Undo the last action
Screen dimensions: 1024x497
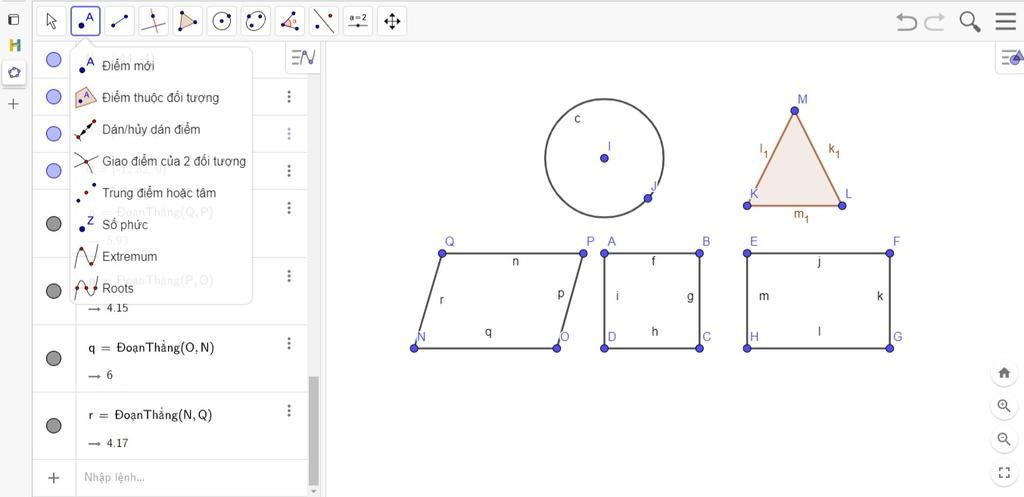tap(906, 22)
